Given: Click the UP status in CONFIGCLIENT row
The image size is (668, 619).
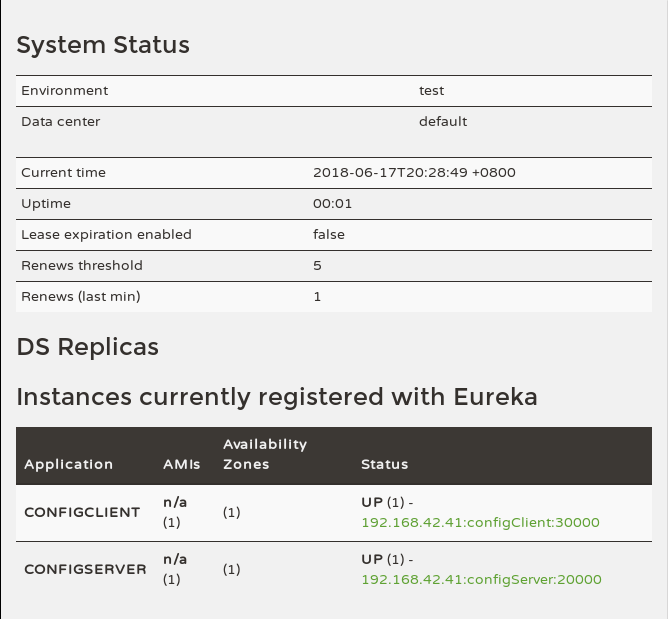Looking at the screenshot, I should point(372,502).
